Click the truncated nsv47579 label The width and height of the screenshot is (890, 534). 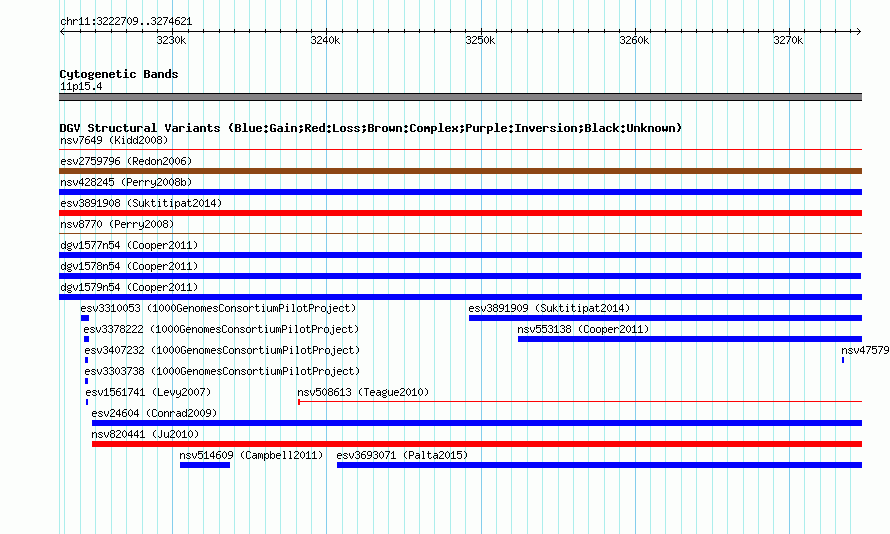click(865, 350)
